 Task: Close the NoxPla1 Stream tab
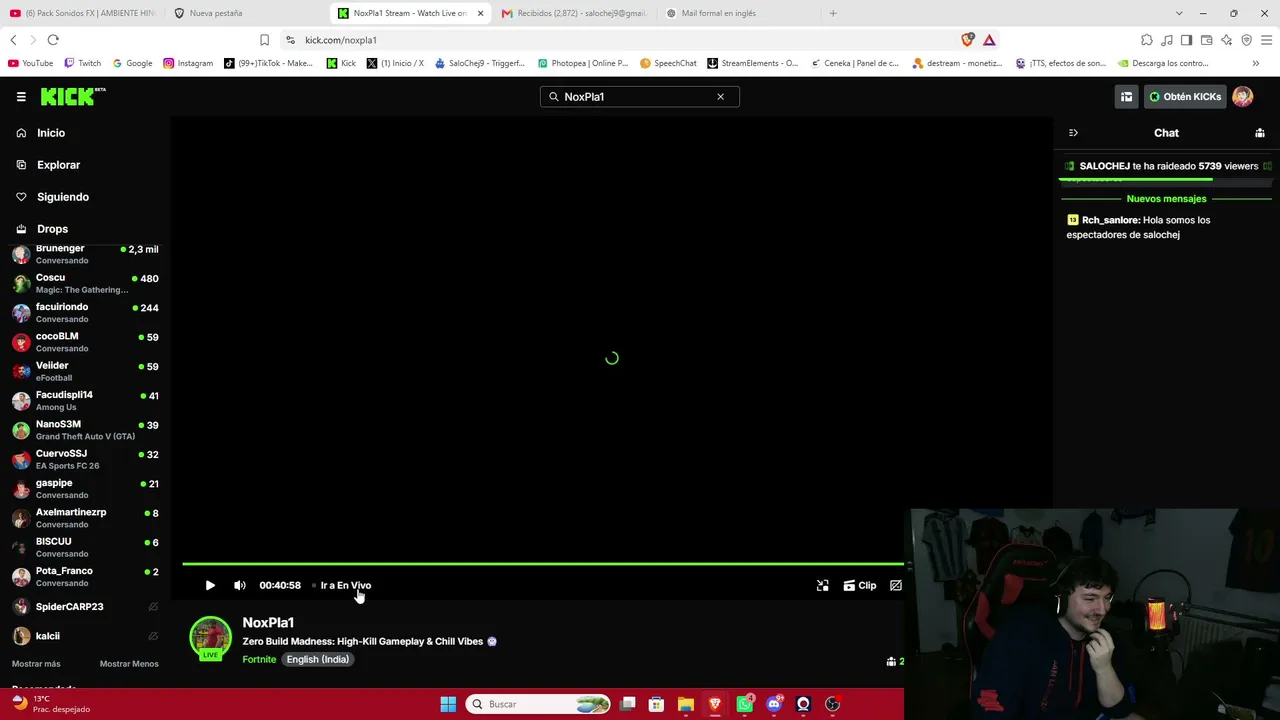[x=481, y=13]
